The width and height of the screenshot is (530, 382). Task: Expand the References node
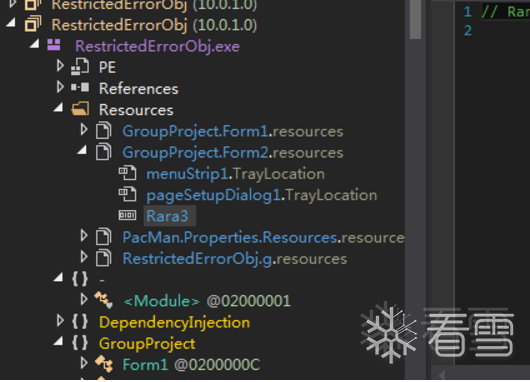(60, 87)
